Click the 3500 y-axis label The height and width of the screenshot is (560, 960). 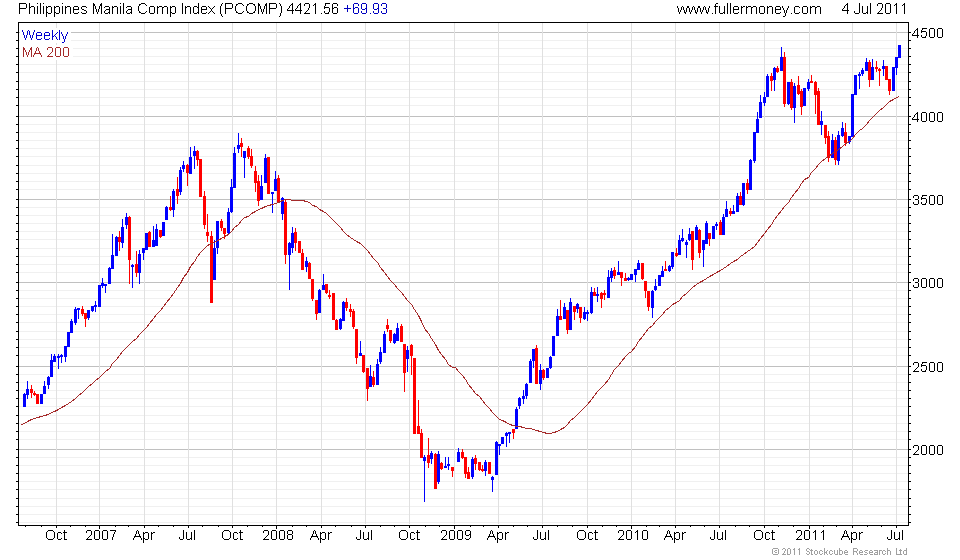point(928,200)
